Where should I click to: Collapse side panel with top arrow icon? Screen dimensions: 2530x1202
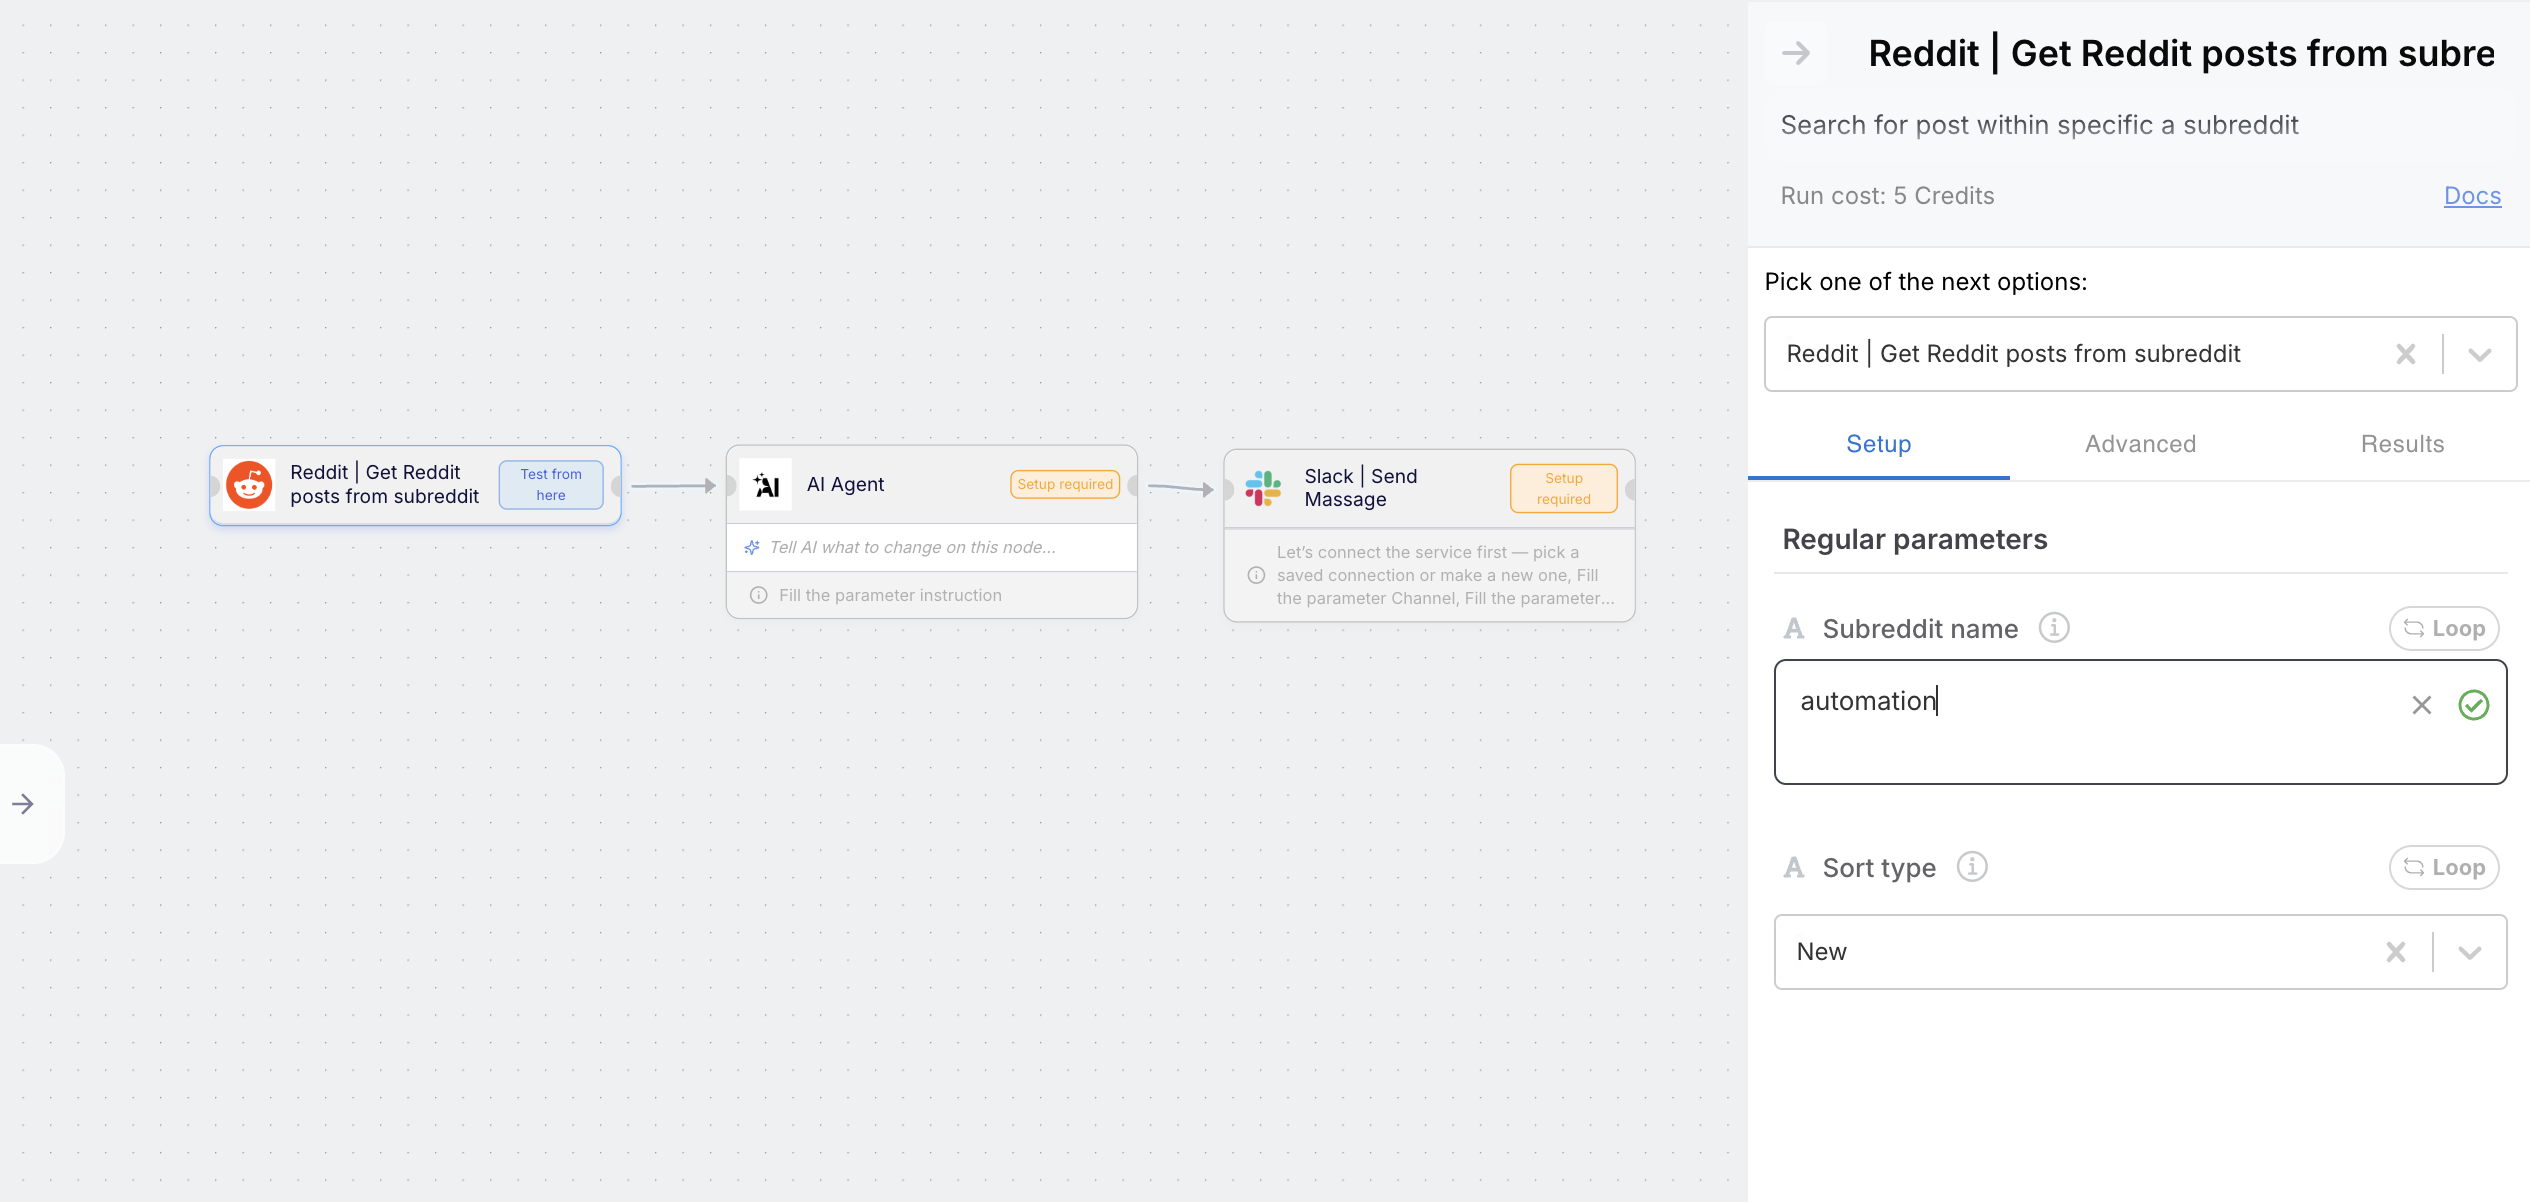1796,53
